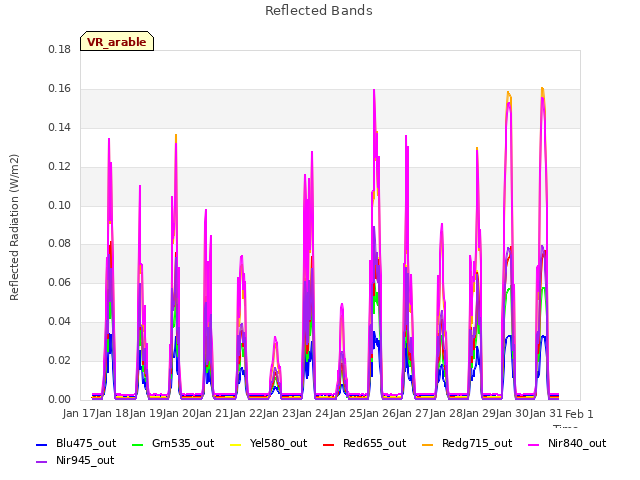The width and height of the screenshot is (640, 480).
Task: Select the Redg715_out legend label
Action: pyautogui.click(x=477, y=443)
